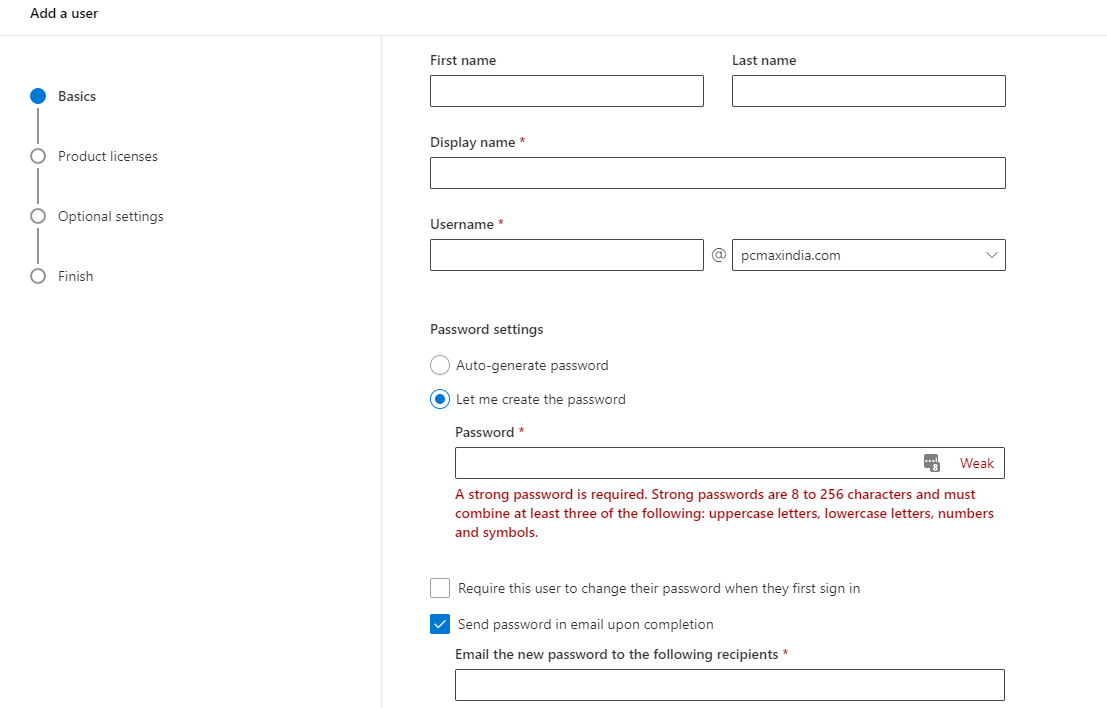Click the Optional settings step circle

tap(38, 216)
